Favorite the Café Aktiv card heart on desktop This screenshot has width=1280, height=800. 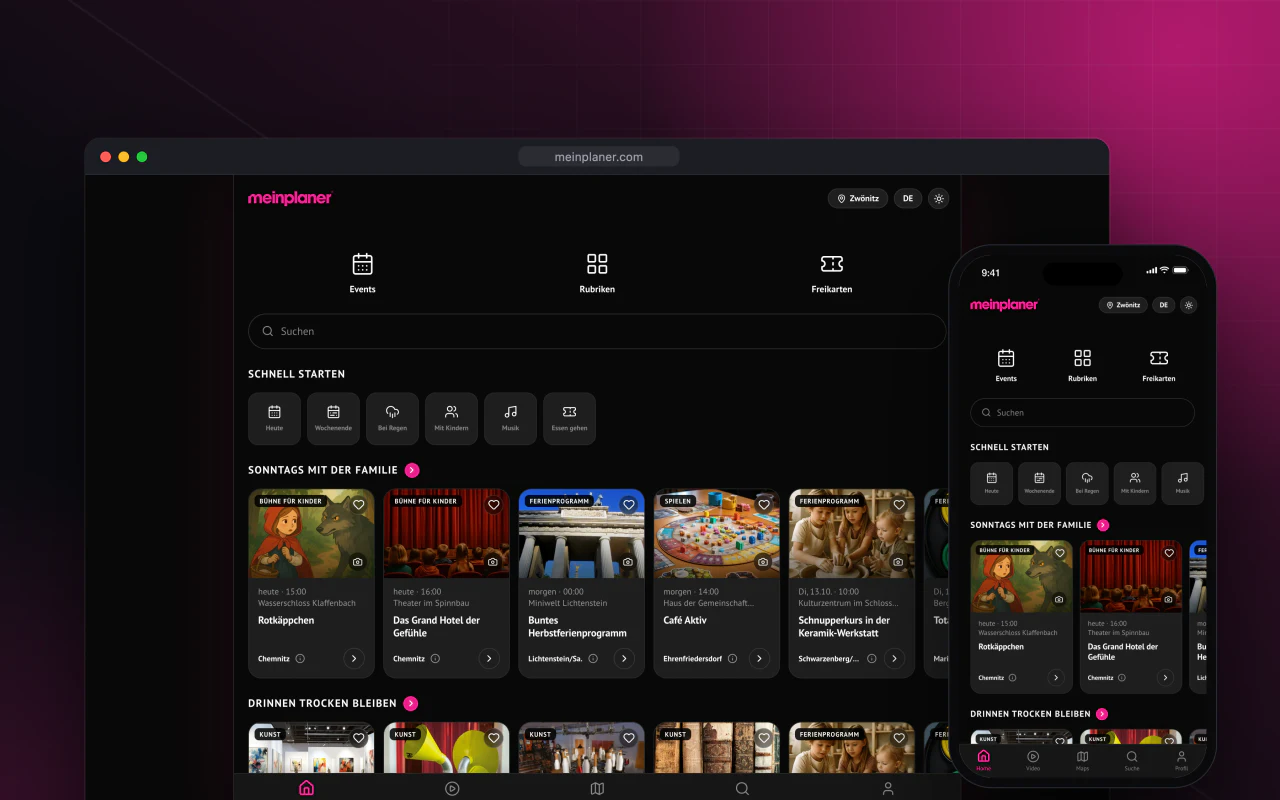763,505
